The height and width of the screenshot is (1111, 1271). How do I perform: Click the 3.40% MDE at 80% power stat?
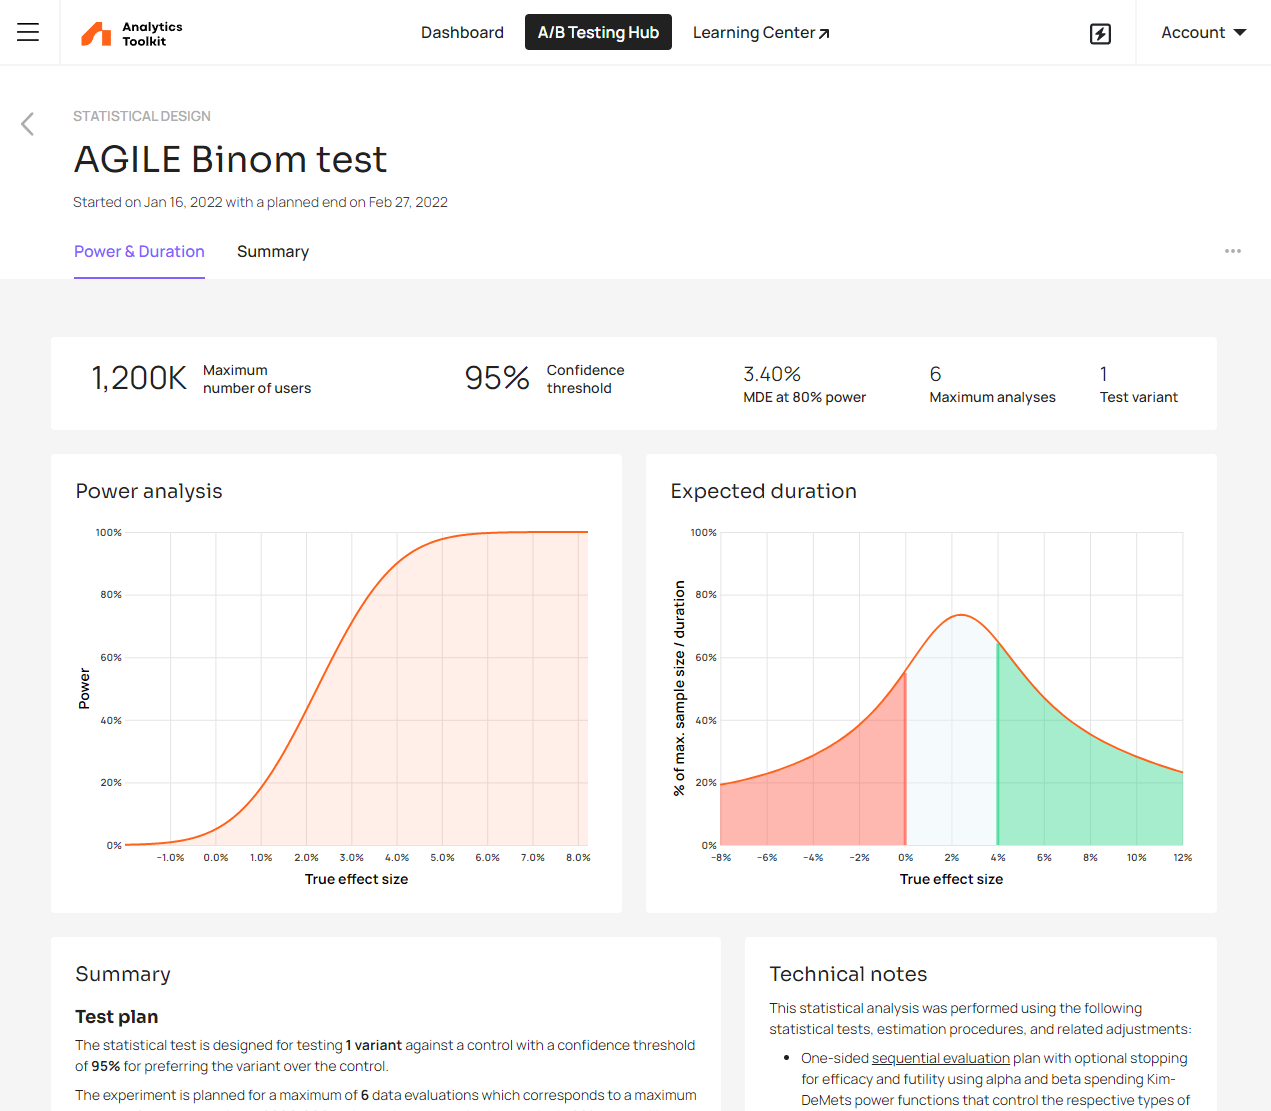pos(804,383)
